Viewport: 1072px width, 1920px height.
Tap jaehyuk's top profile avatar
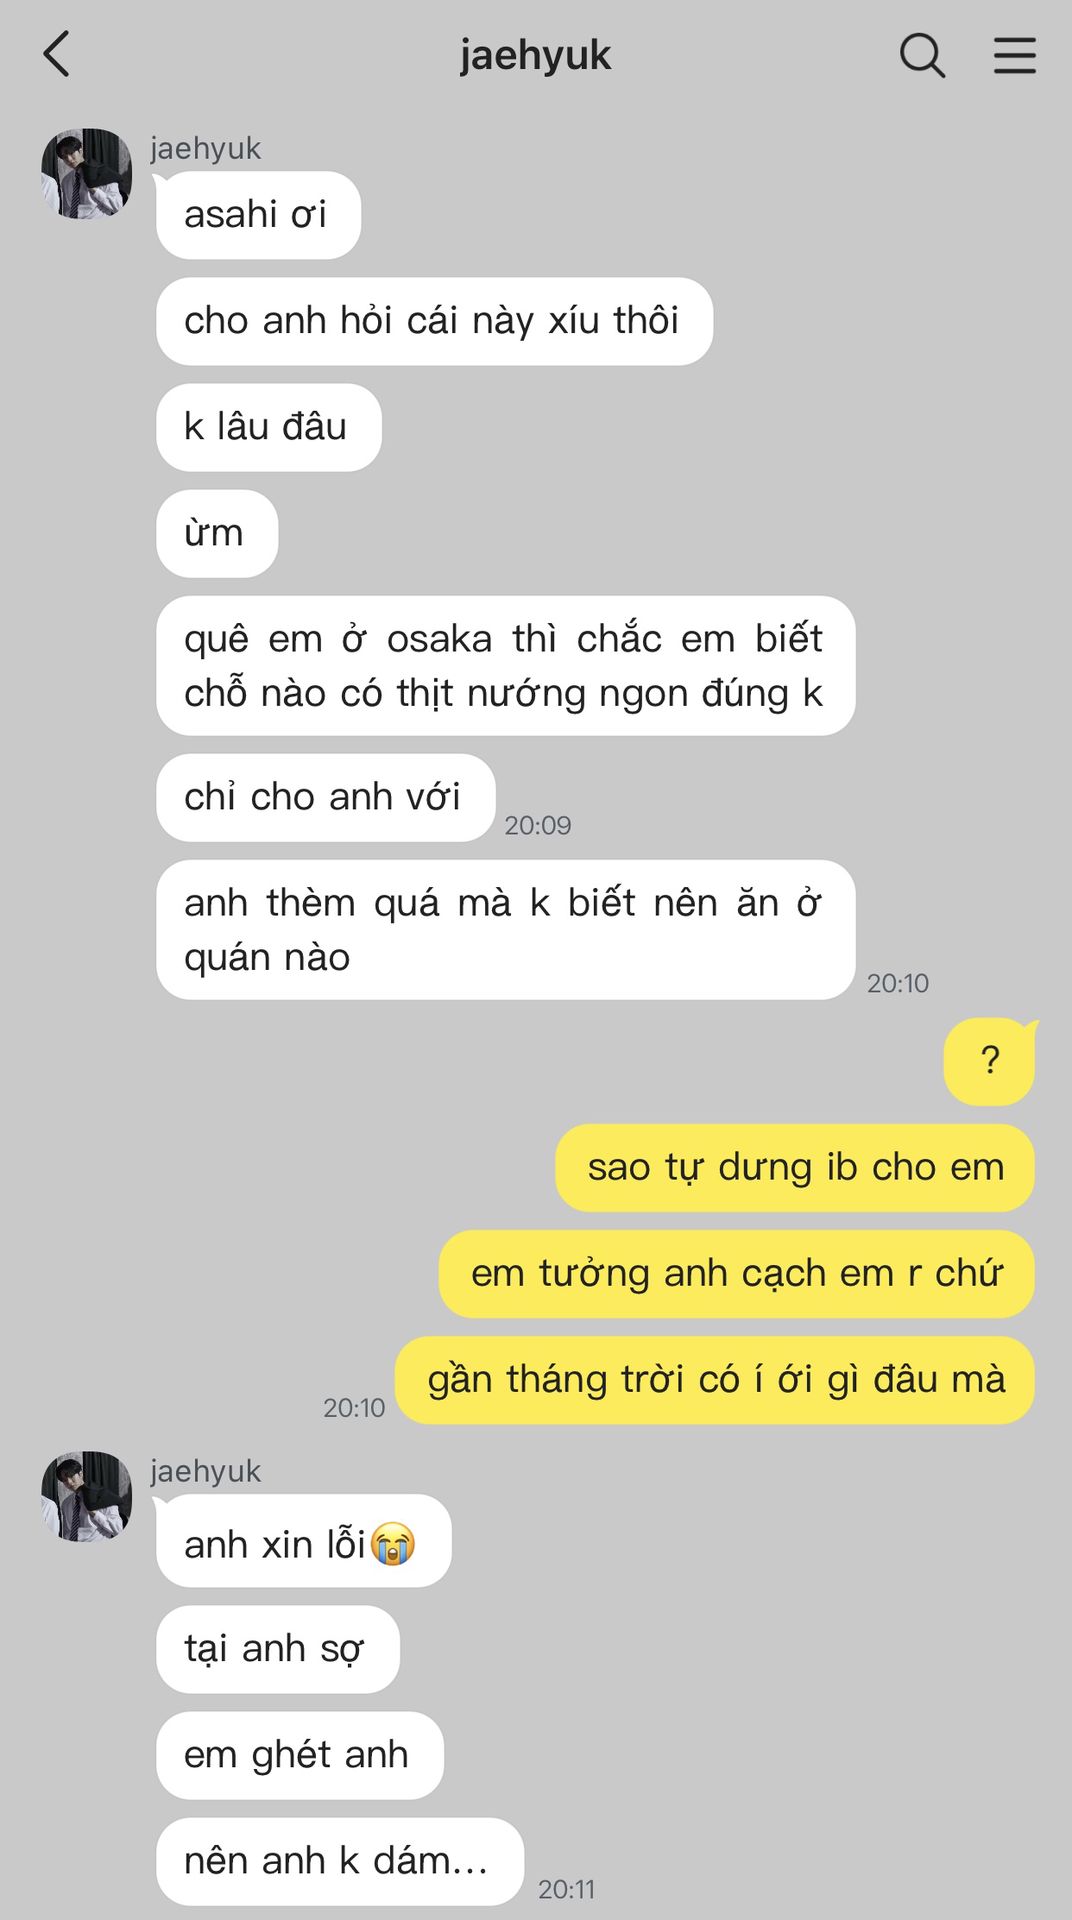[x=86, y=173]
